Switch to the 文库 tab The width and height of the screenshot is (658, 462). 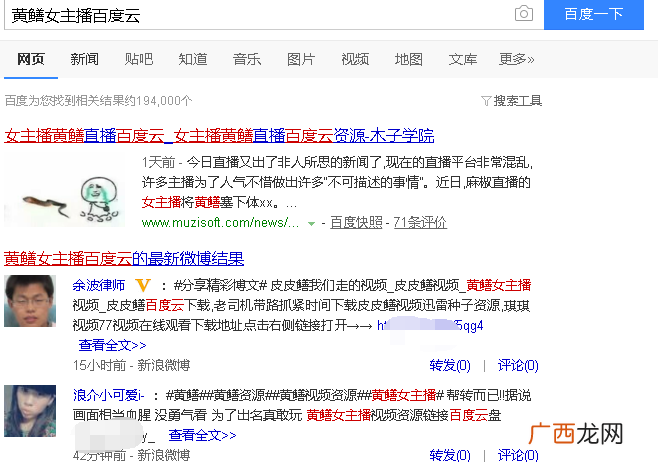(463, 59)
